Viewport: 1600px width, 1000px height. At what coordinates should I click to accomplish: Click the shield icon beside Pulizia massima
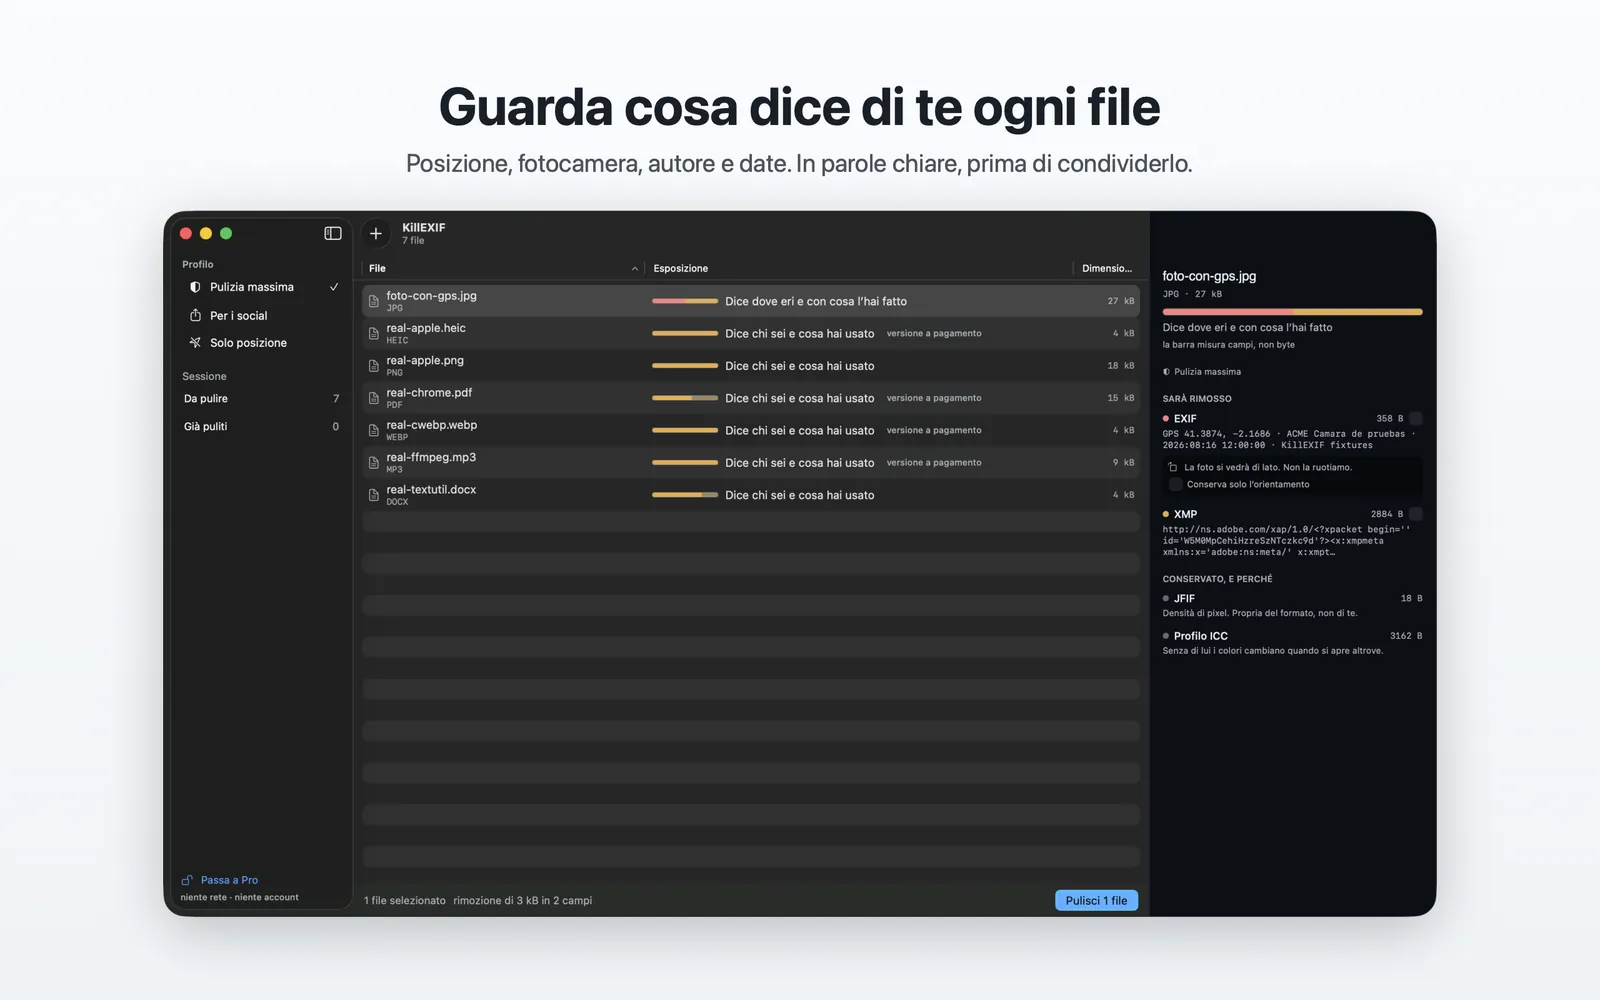coord(195,287)
